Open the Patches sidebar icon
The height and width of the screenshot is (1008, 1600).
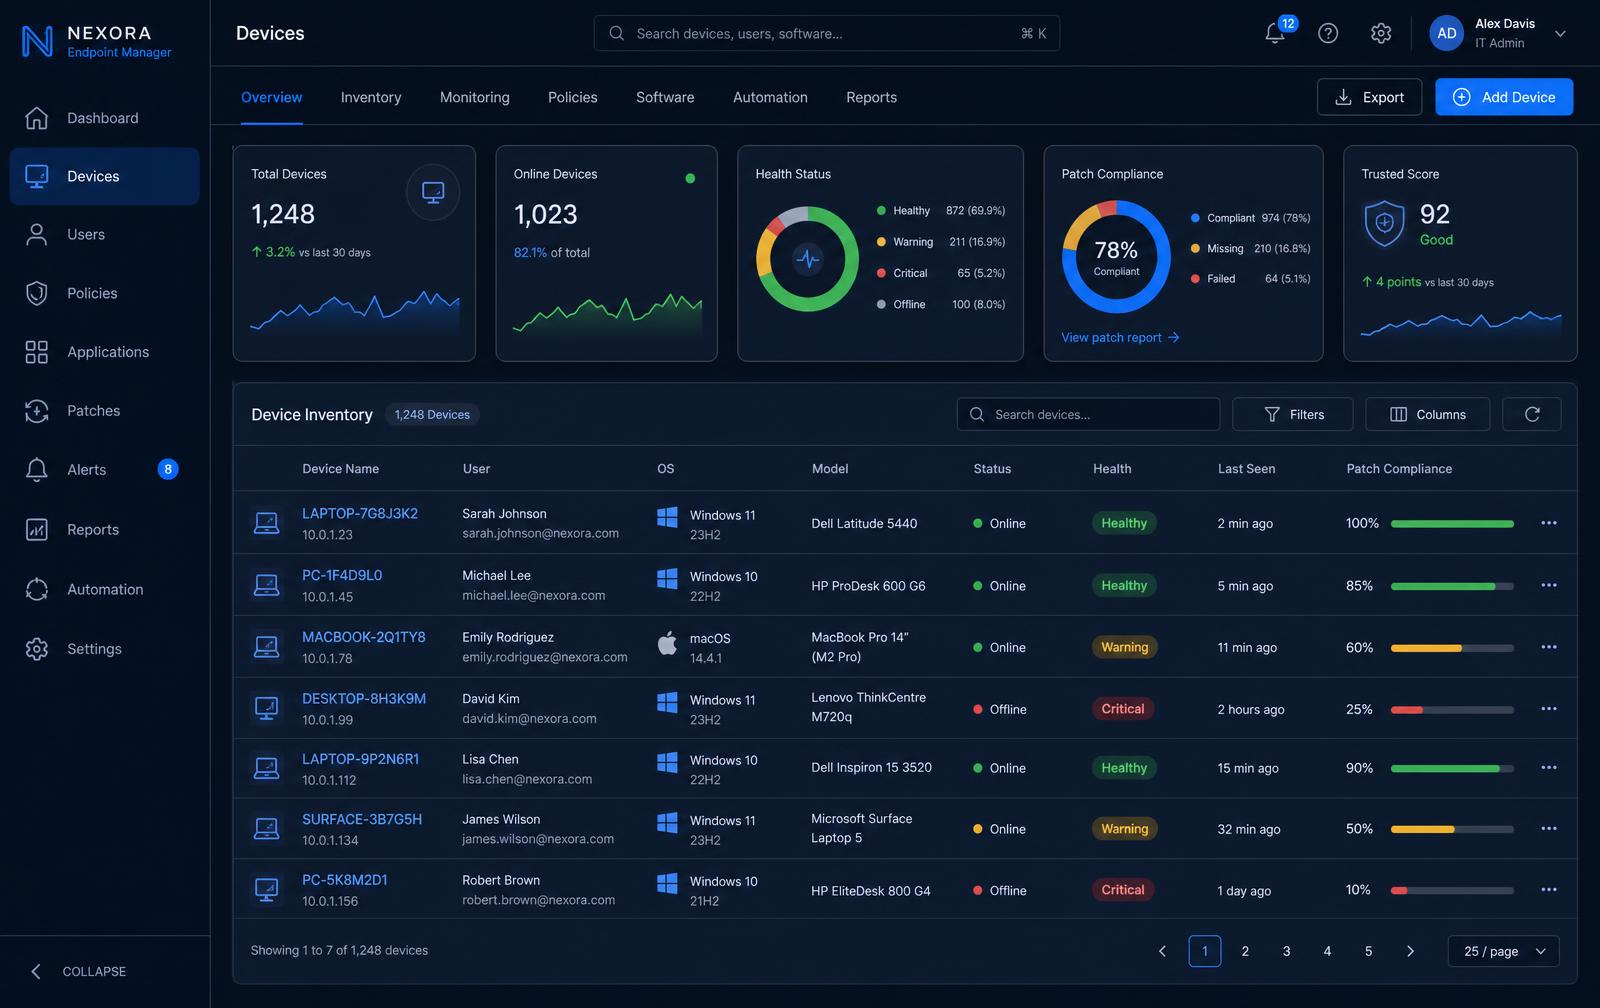(37, 411)
